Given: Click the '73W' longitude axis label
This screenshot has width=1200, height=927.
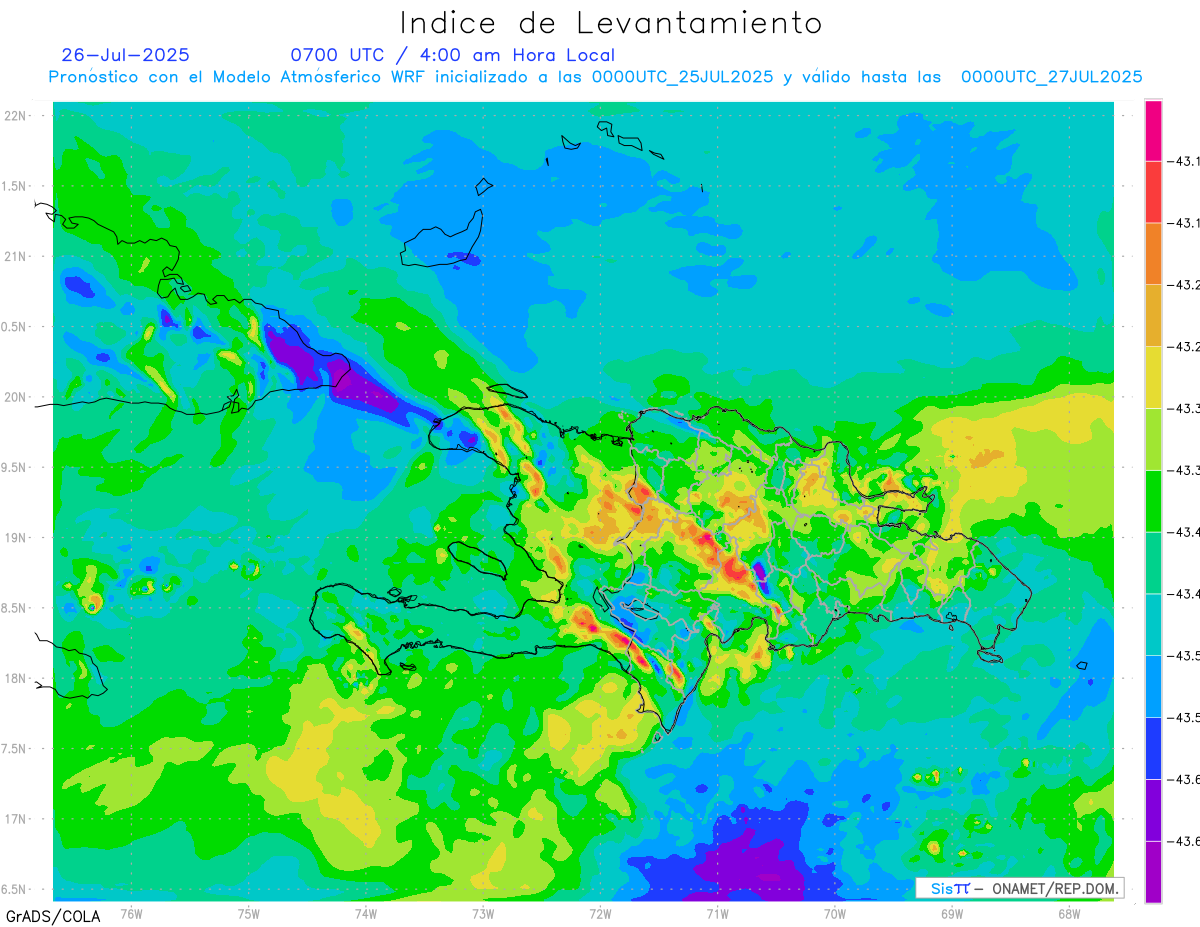Looking at the screenshot, I should (483, 913).
